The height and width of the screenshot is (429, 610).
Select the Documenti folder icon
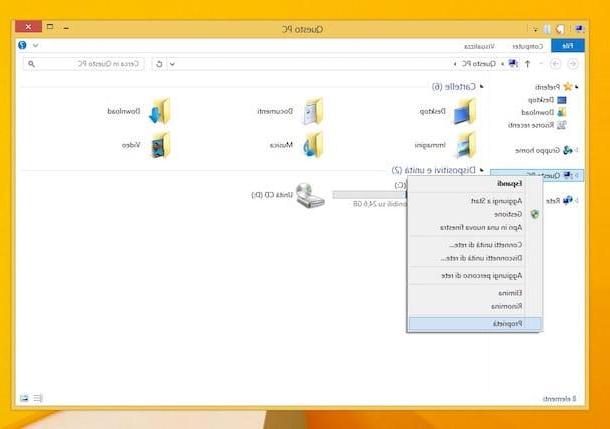312,111
